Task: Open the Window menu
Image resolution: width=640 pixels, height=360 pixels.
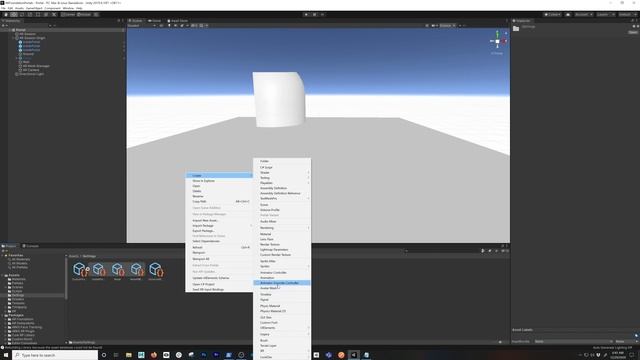Action: 68,8
